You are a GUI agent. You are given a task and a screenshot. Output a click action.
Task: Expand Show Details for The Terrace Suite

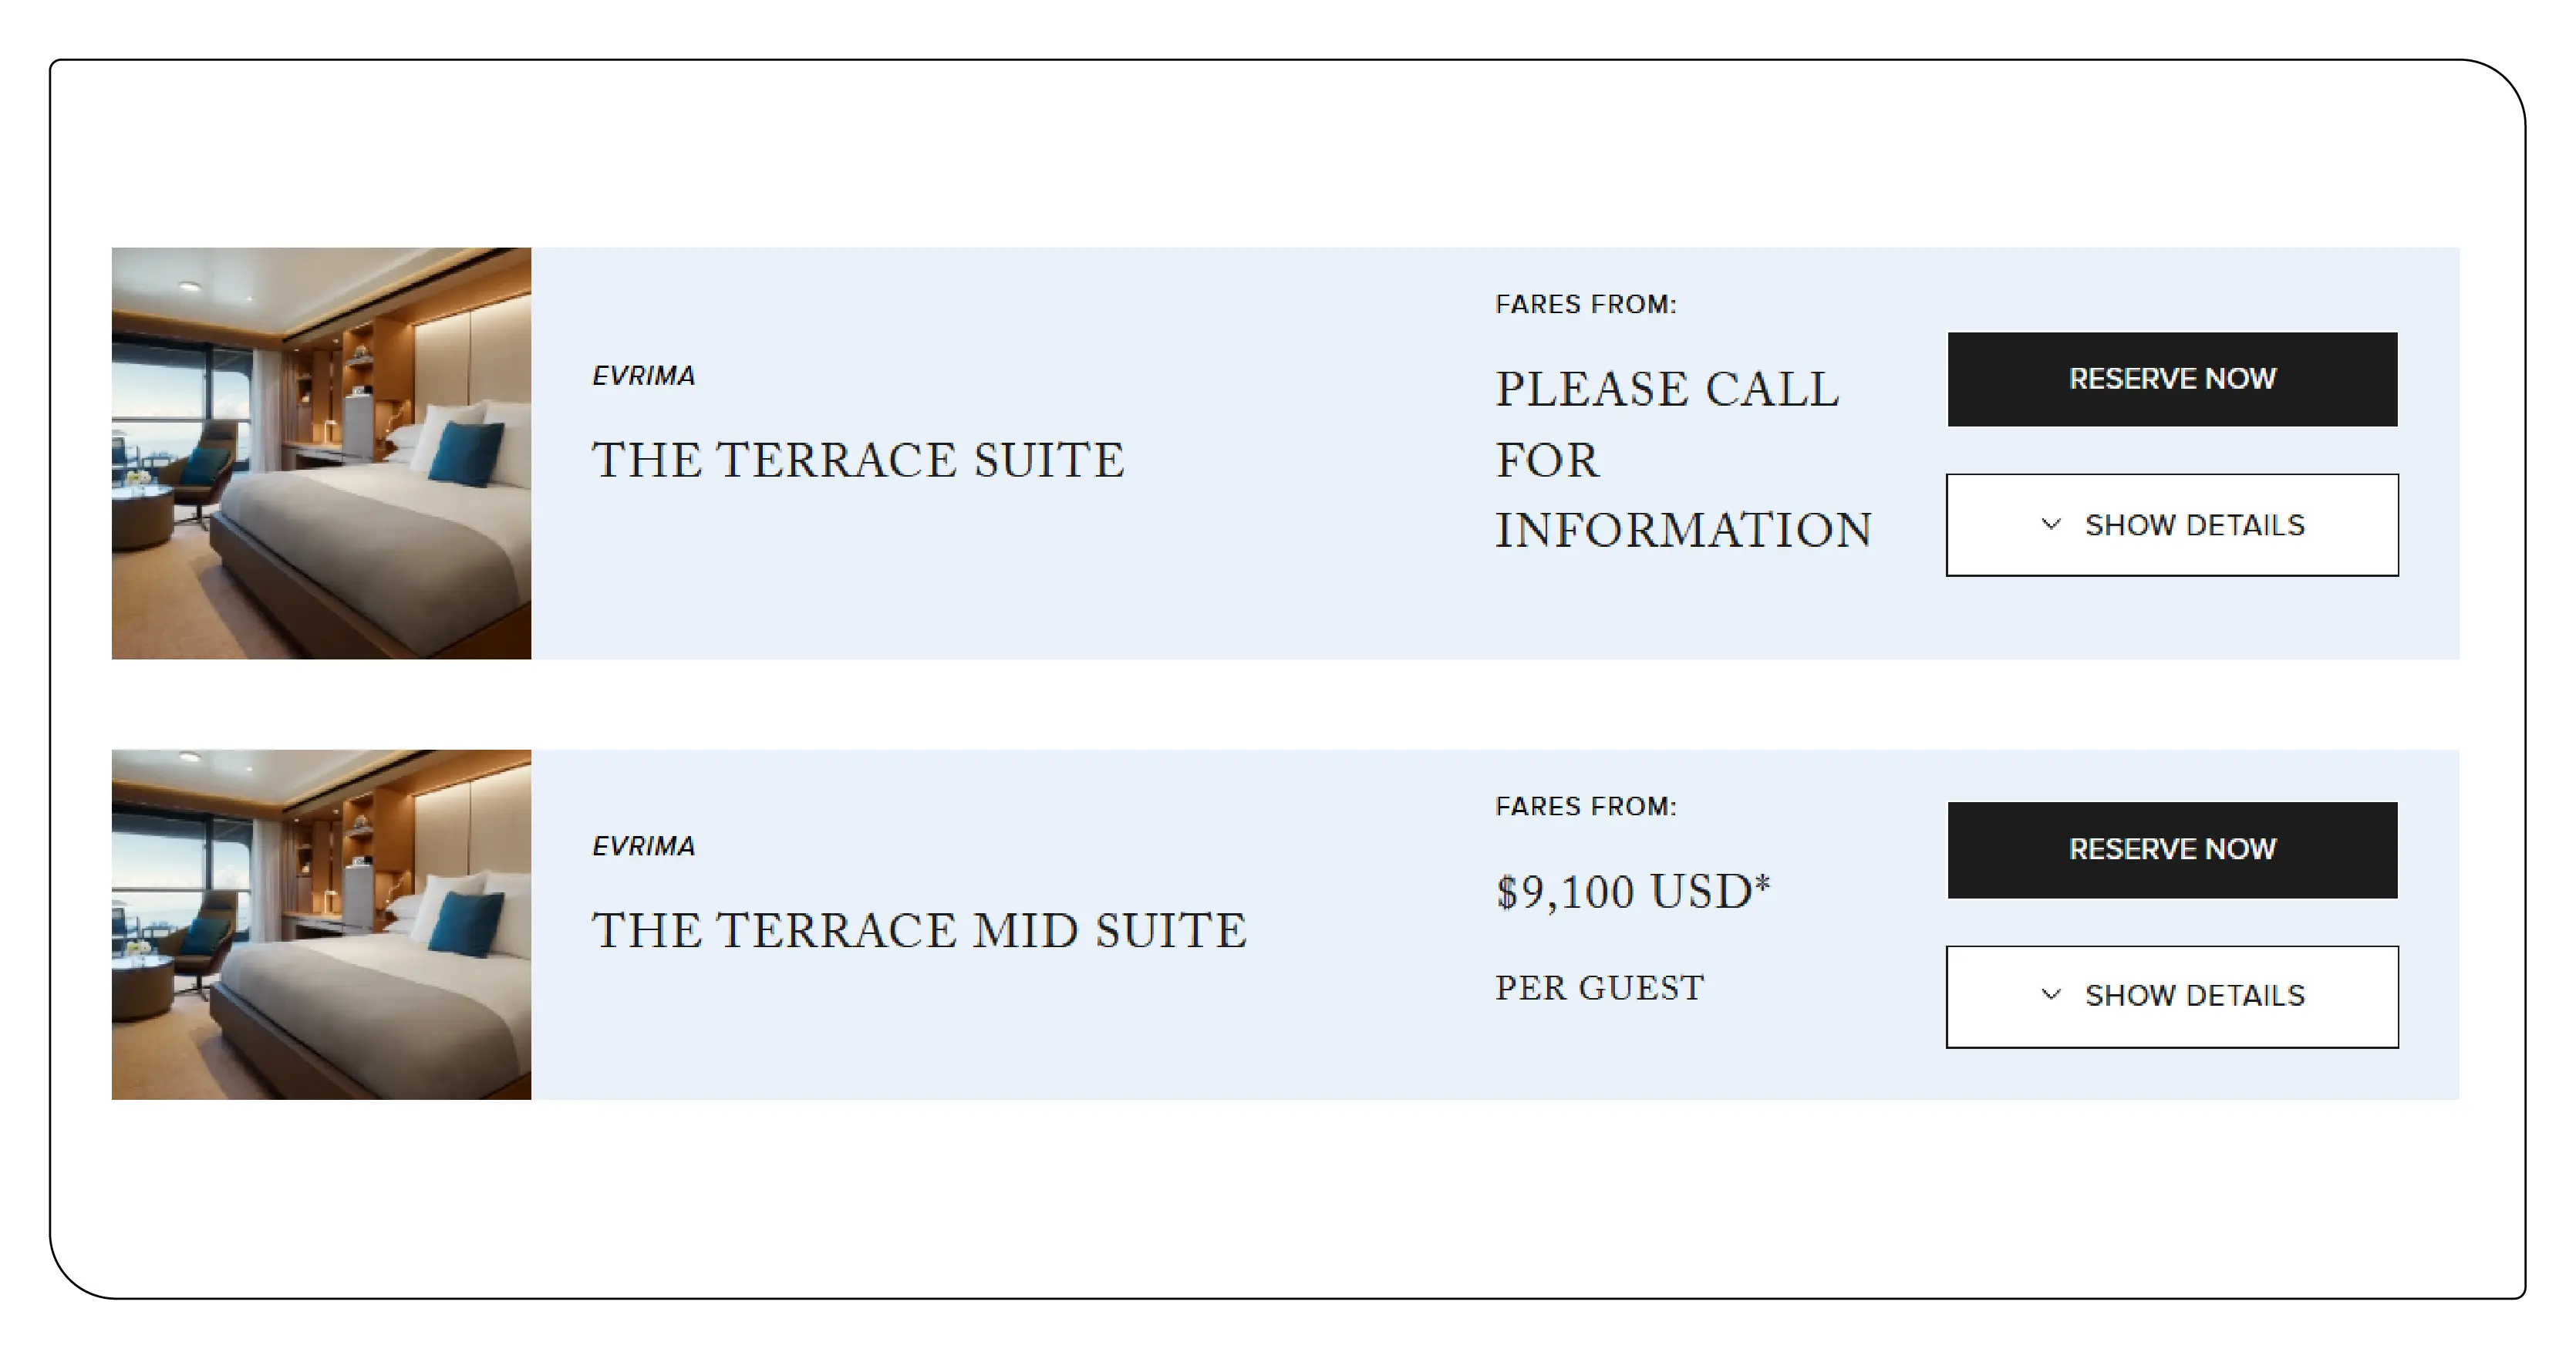2170,524
